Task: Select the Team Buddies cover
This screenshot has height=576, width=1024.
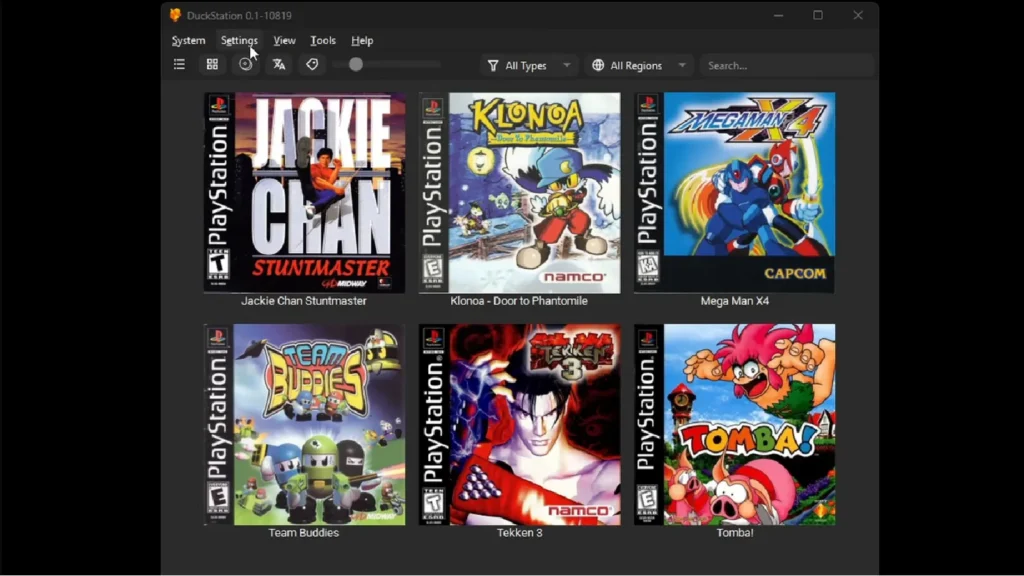Action: tap(304, 424)
